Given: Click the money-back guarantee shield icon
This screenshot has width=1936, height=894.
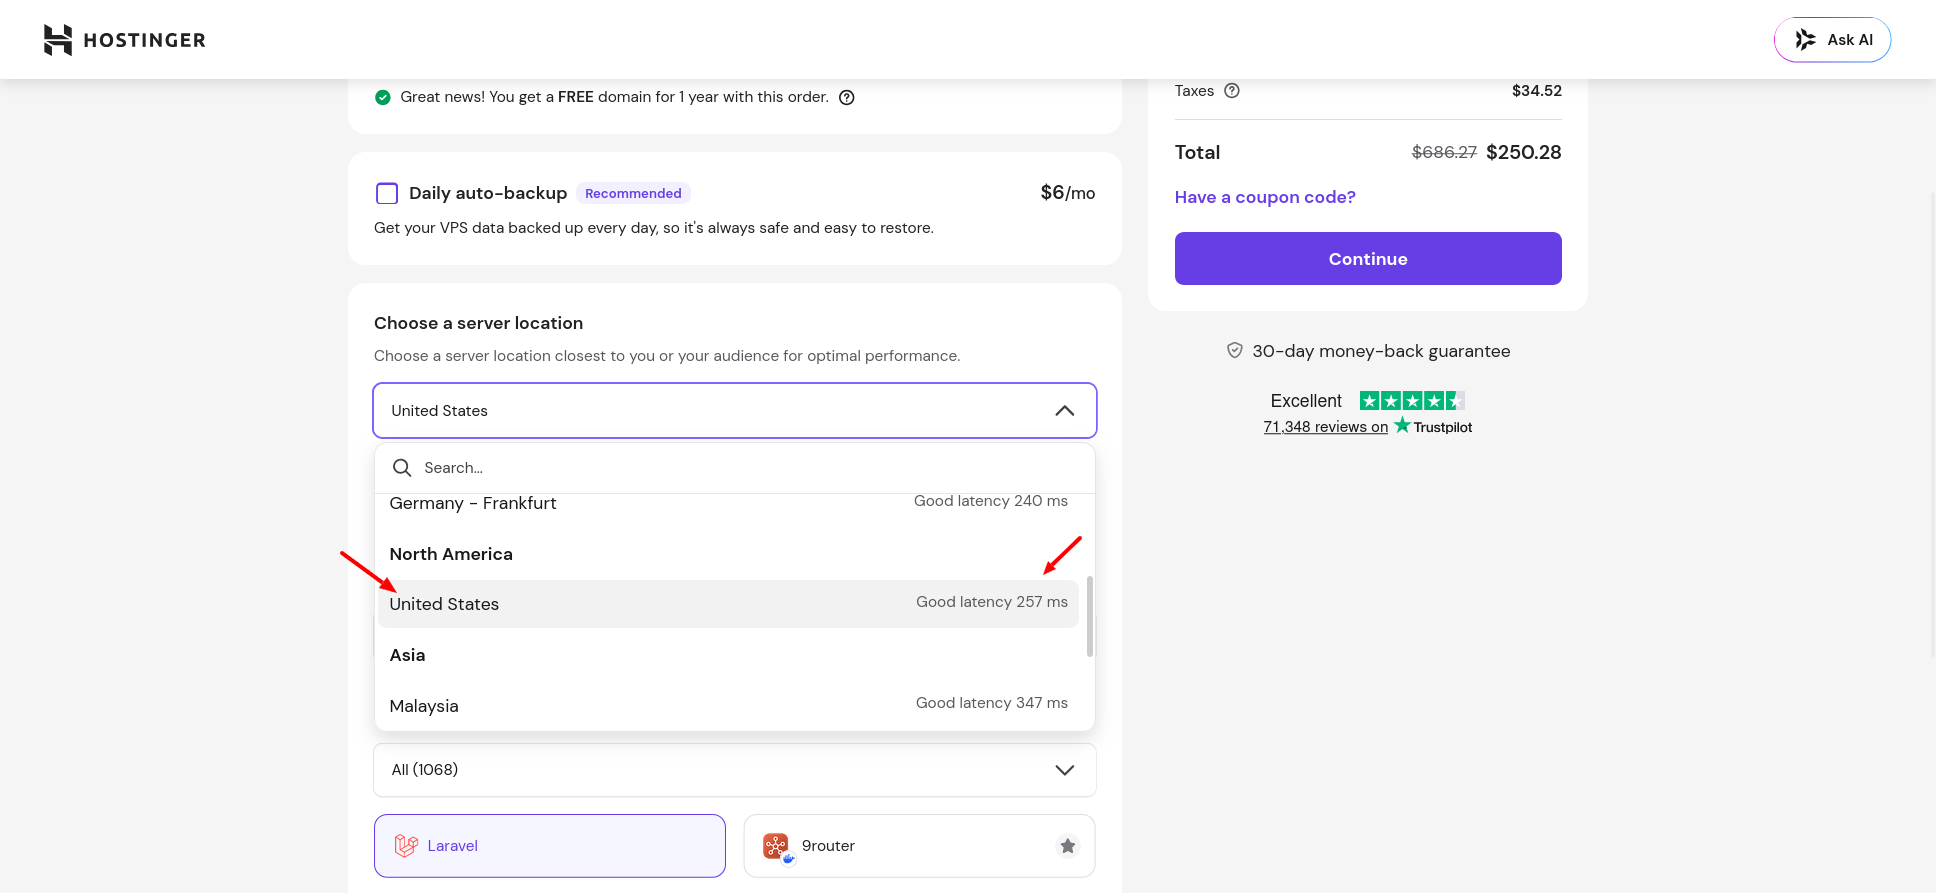Looking at the screenshot, I should [1235, 351].
